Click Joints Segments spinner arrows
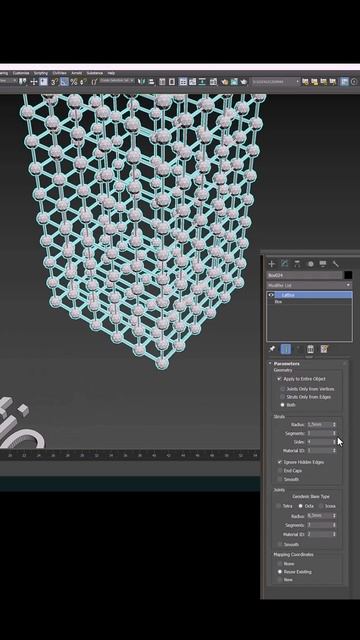 click(334, 525)
